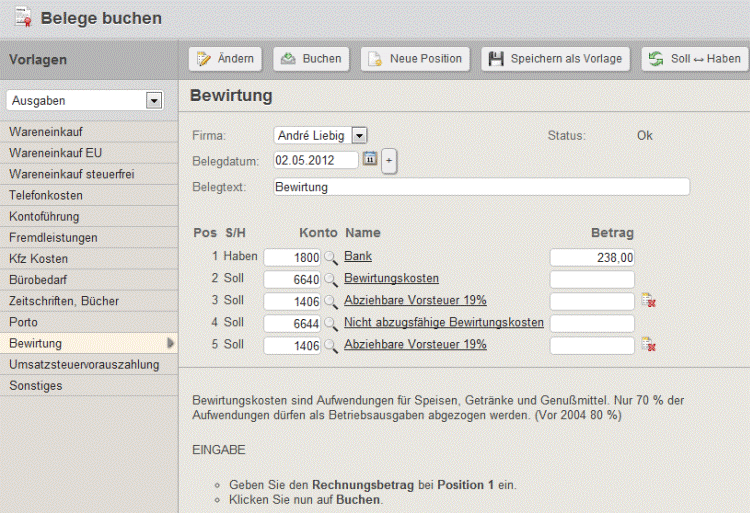Viewport: 750px width, 513px height.
Task: Click the Ändern button
Action: pos(225,59)
